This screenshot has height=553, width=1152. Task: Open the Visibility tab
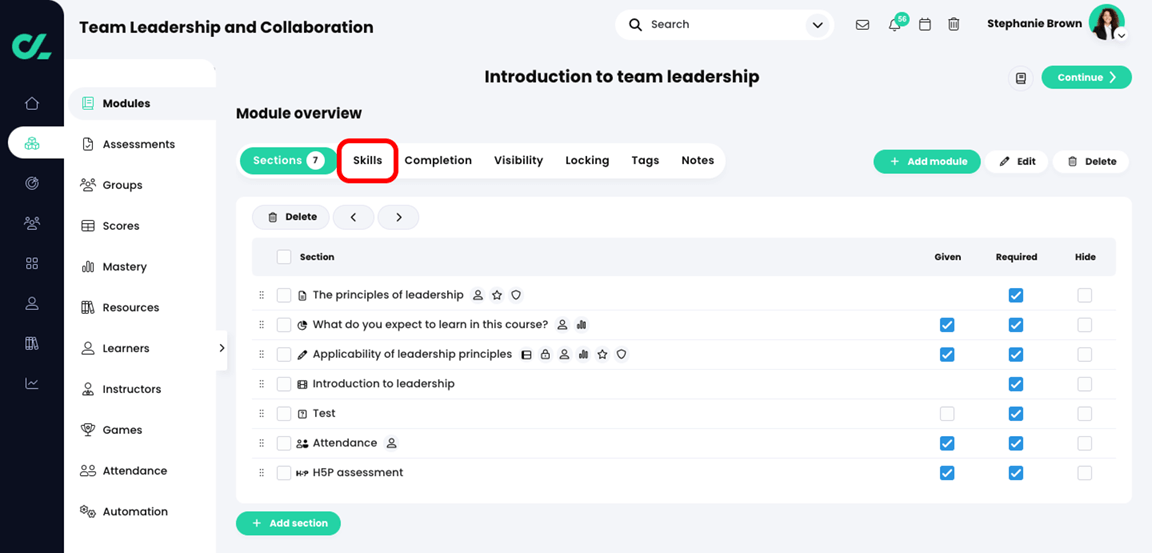(518, 160)
